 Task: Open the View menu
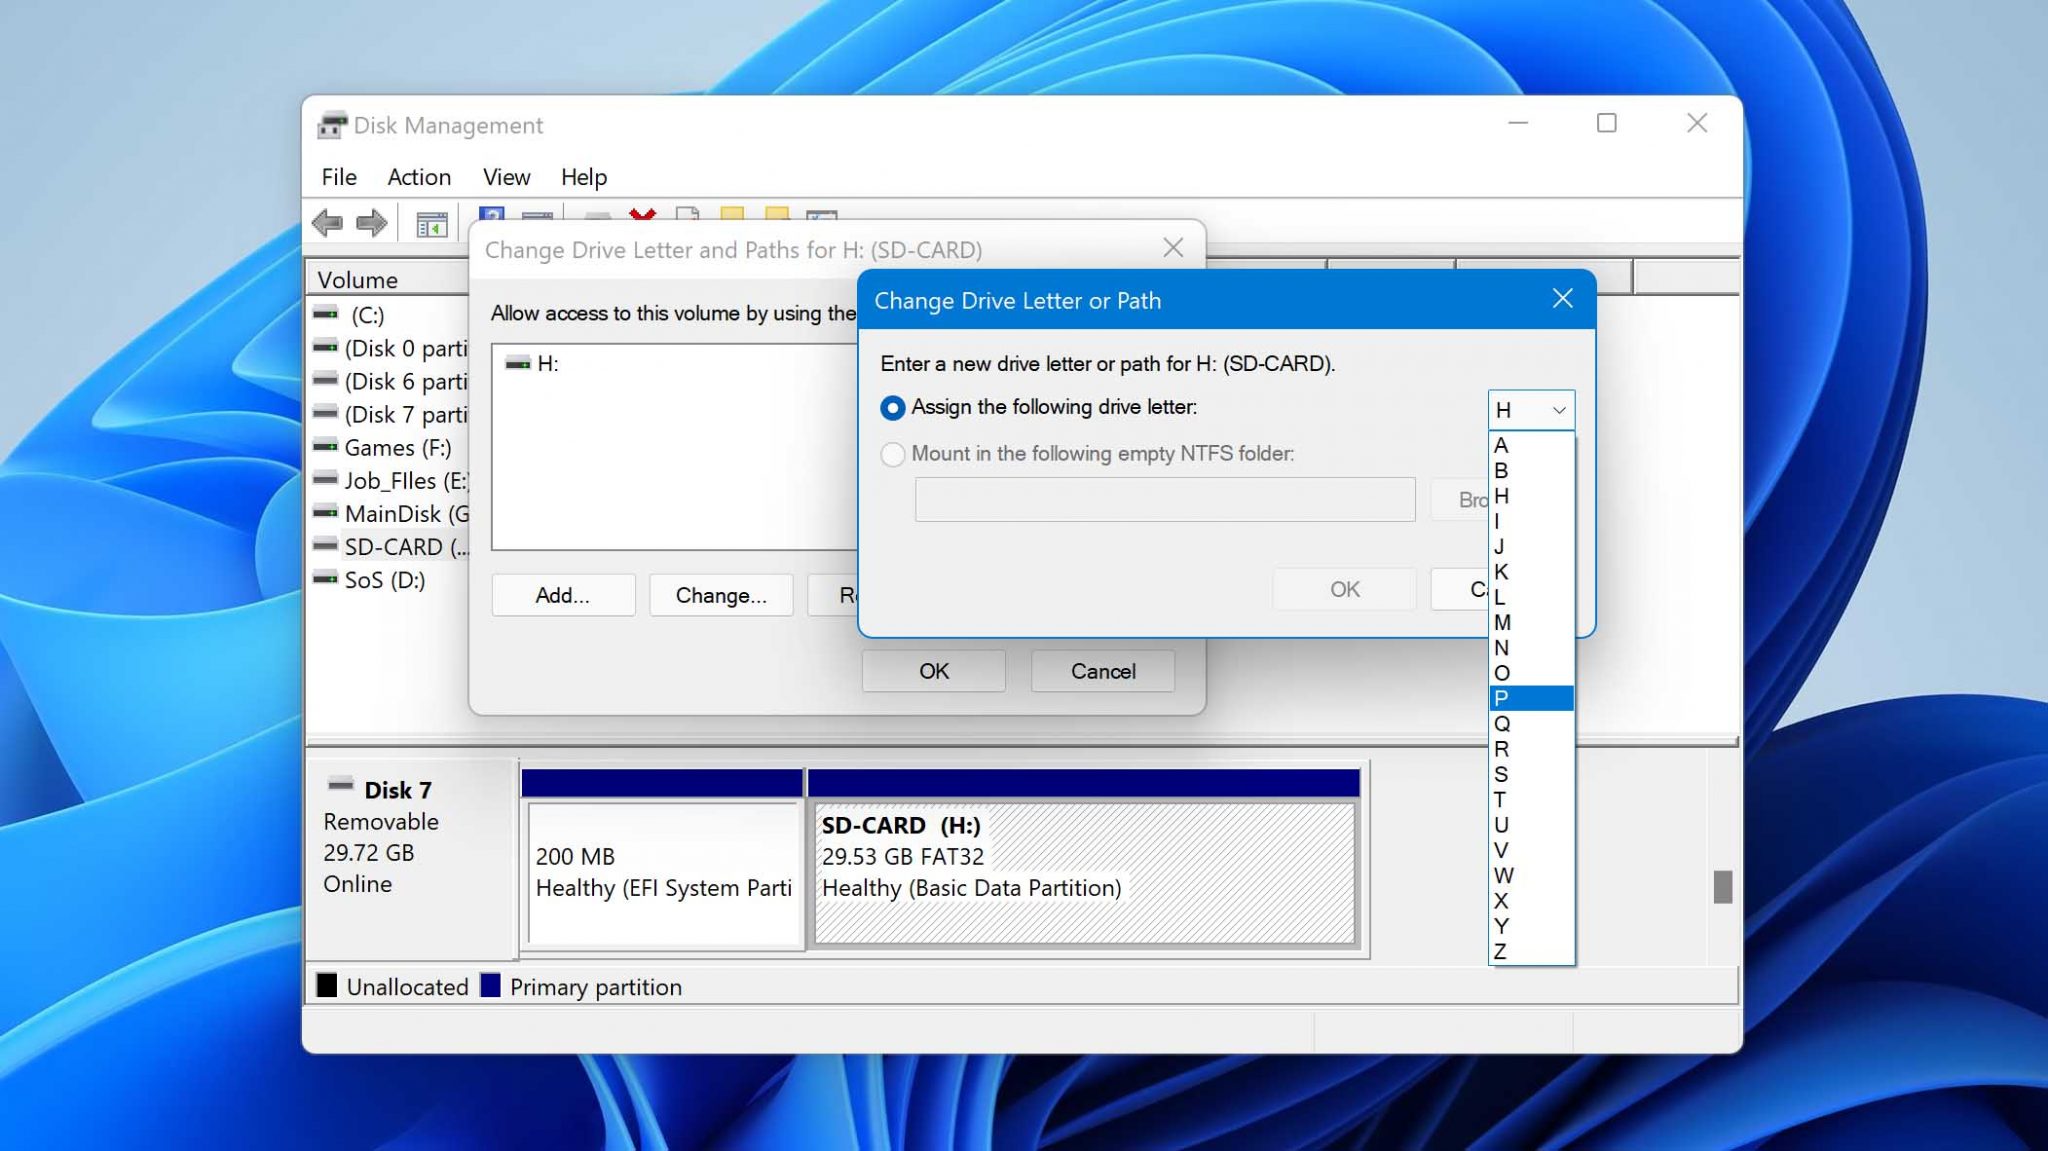(x=506, y=177)
